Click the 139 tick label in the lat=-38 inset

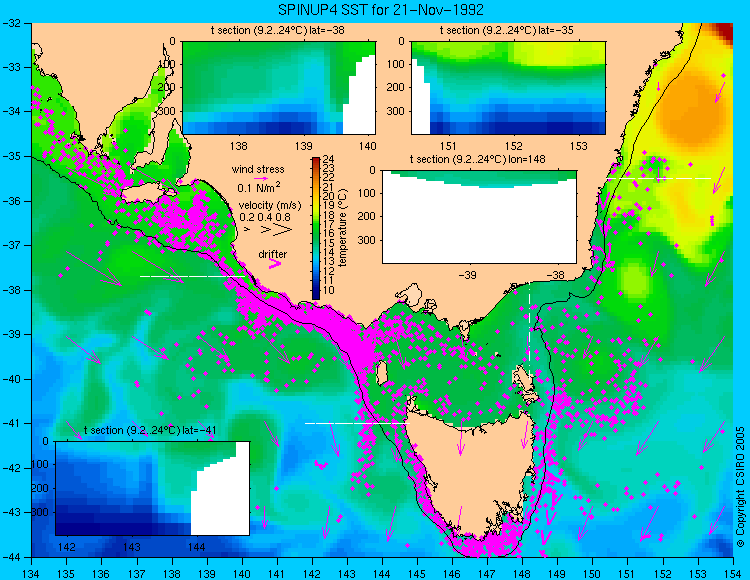click(x=303, y=146)
